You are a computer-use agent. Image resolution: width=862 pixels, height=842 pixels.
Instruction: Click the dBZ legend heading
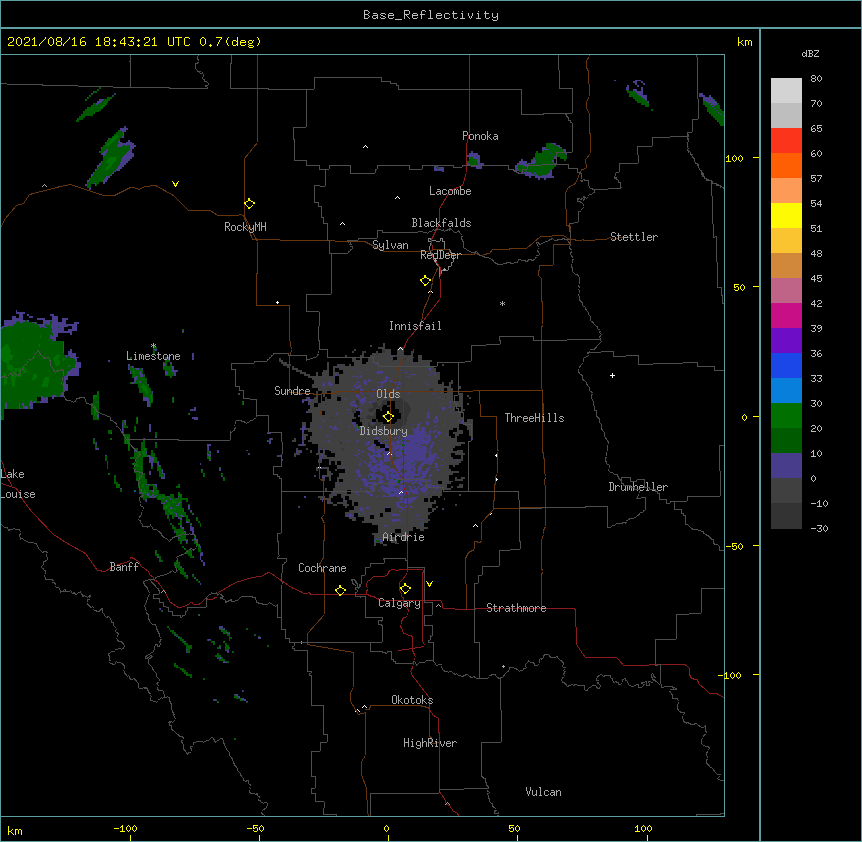(x=810, y=54)
